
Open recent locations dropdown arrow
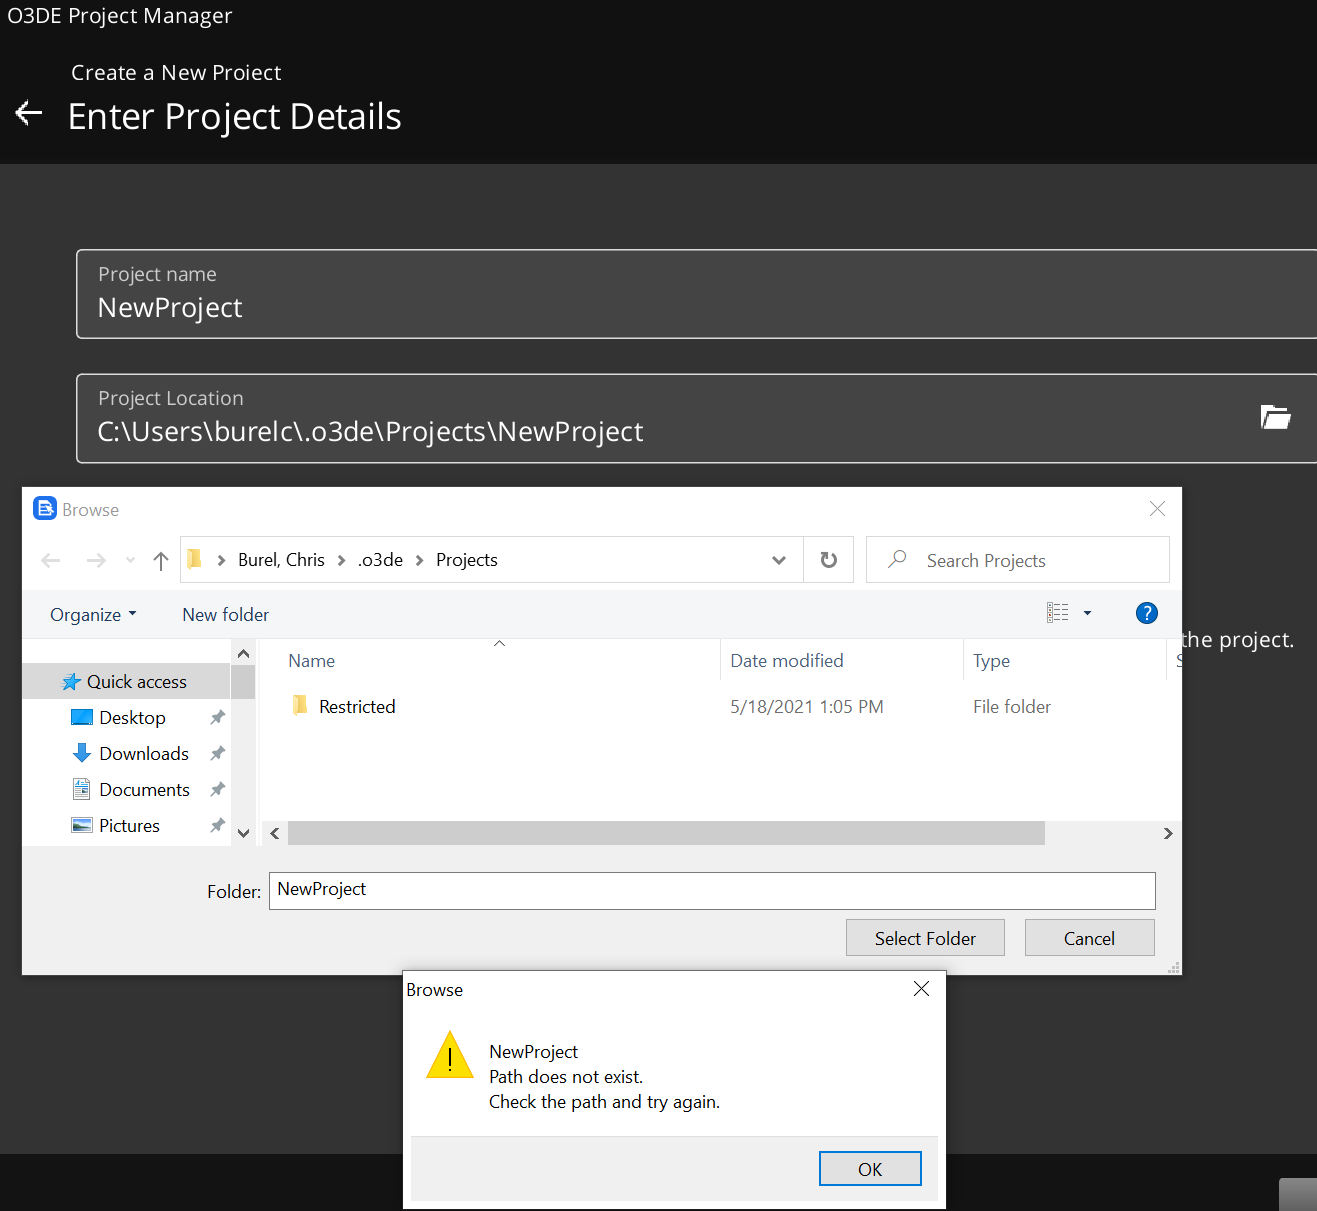[130, 560]
